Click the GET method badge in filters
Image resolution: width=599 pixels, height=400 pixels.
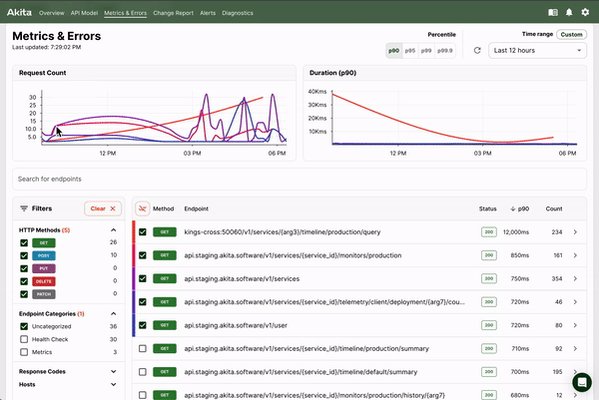tap(44, 243)
